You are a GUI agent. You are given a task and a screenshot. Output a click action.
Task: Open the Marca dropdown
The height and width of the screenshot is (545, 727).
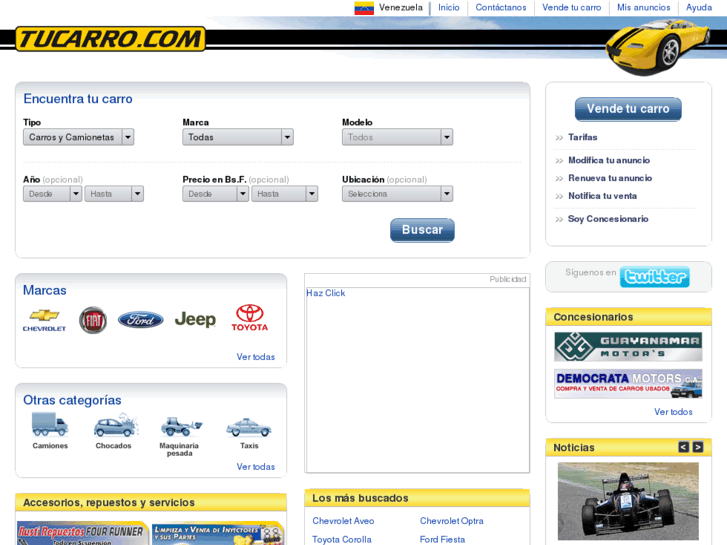238,137
